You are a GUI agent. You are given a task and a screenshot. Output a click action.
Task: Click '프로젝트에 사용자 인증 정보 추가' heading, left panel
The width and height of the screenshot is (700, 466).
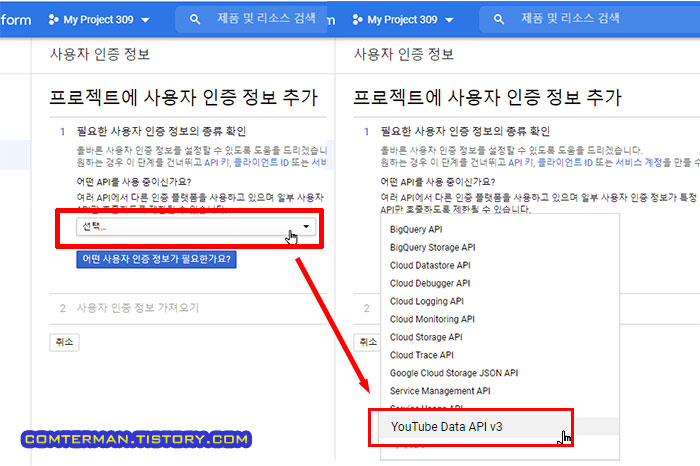183,97
